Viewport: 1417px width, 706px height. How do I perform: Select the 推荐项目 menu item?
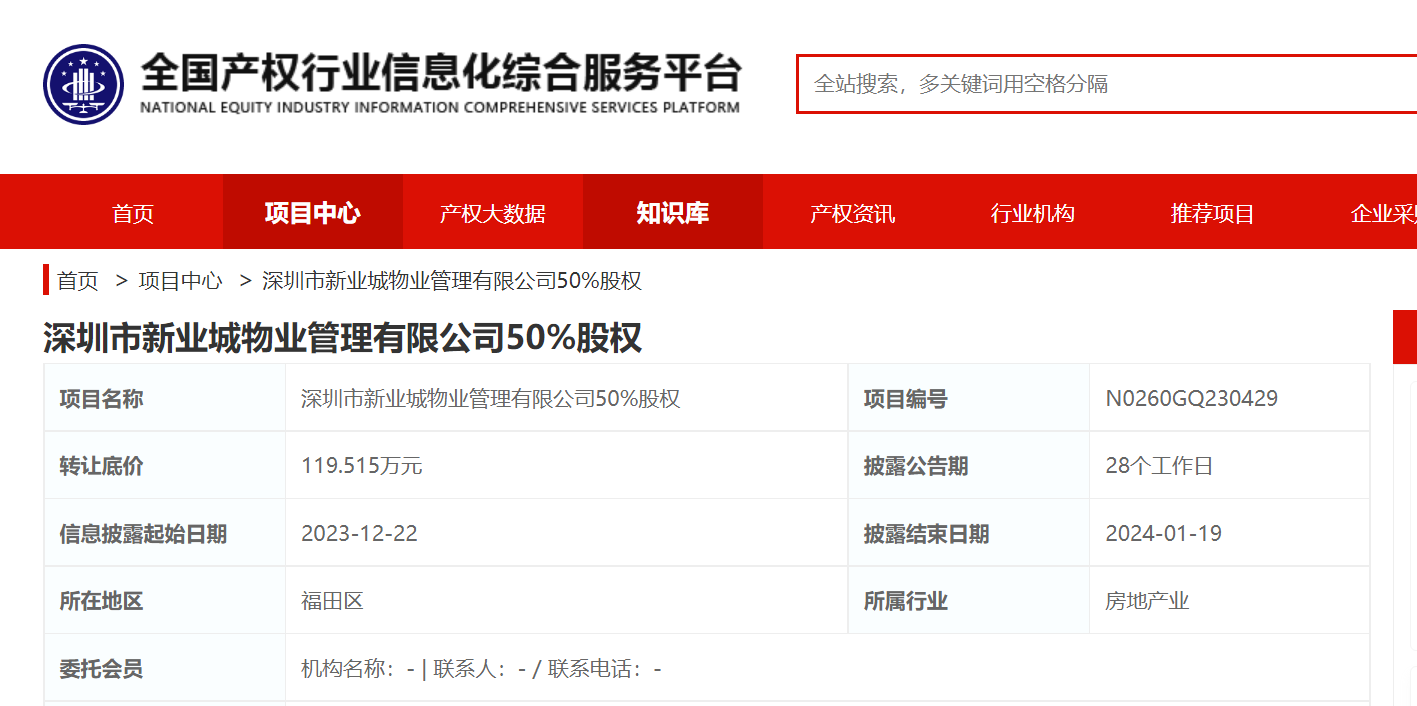click(1212, 213)
